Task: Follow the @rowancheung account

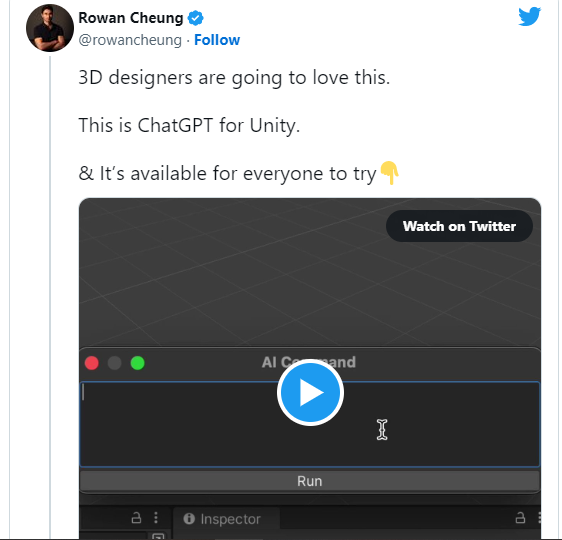Action: click(x=217, y=40)
